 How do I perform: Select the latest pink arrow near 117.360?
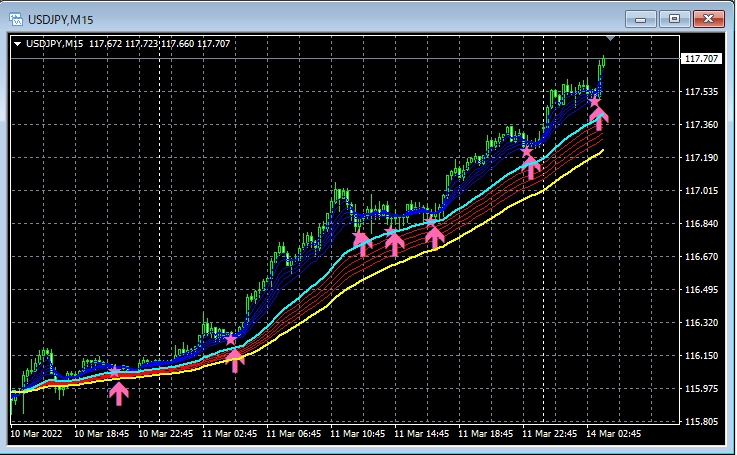[x=599, y=118]
